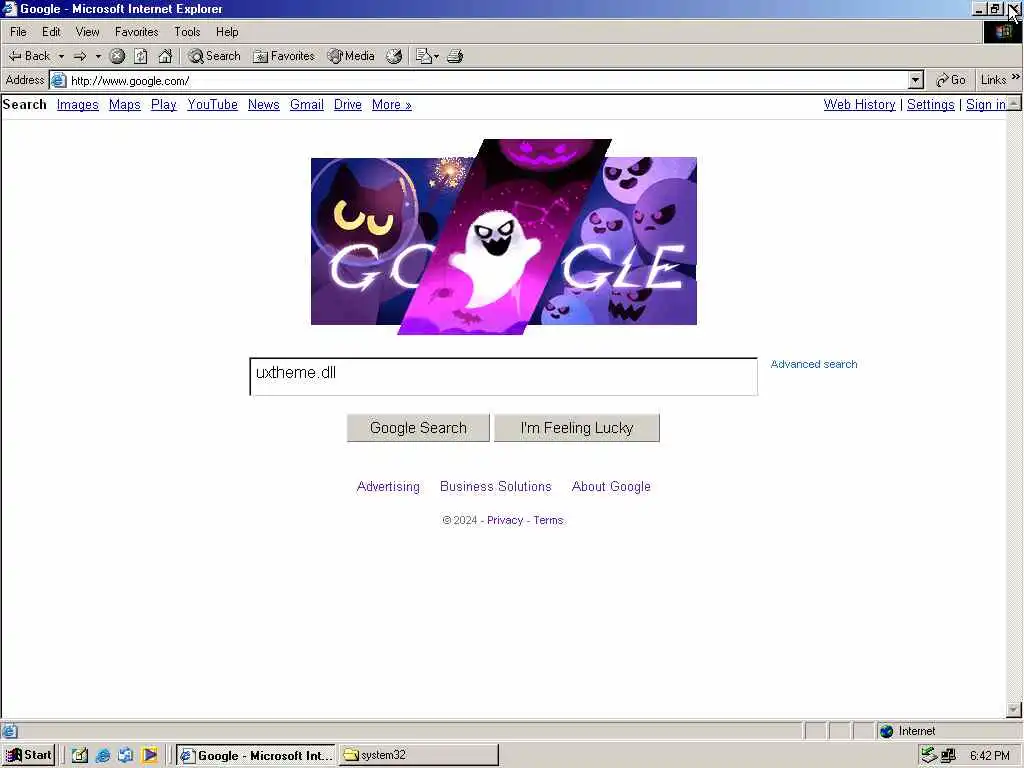Click the Mail toolbar icon
The height and width of the screenshot is (768, 1024).
(x=424, y=56)
